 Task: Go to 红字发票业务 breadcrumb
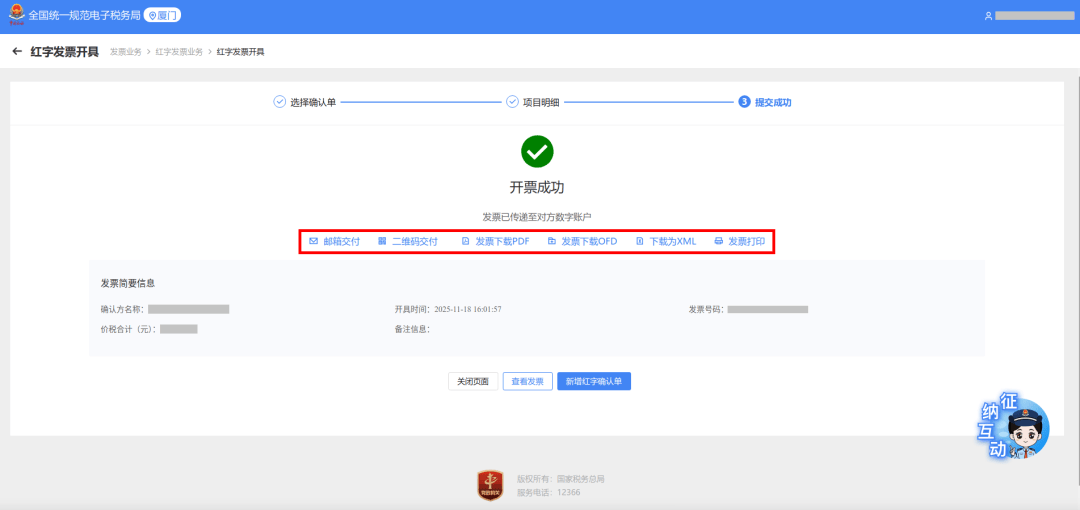coord(179,51)
